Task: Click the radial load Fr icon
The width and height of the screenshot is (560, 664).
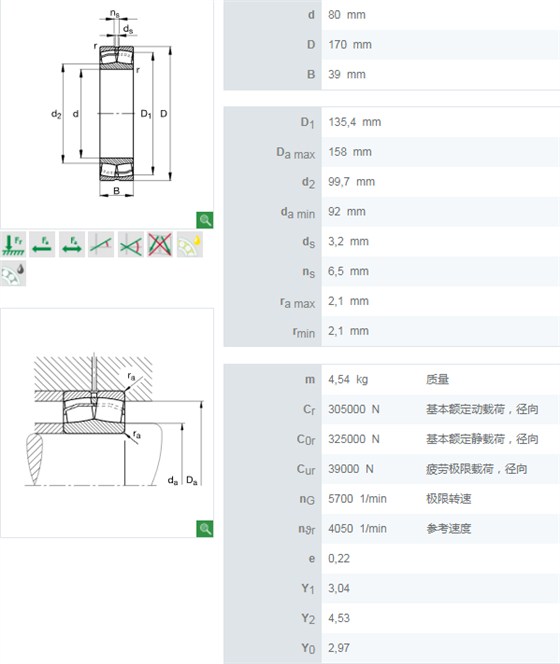Action: (x=13, y=244)
